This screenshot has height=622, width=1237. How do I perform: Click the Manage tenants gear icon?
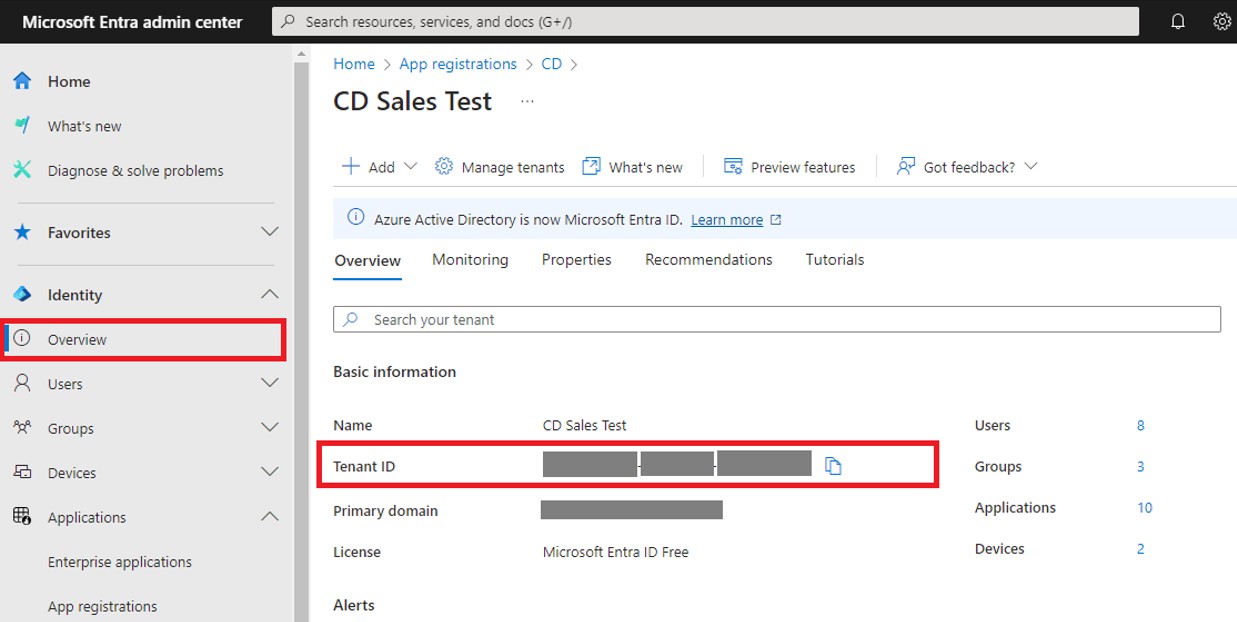click(444, 166)
